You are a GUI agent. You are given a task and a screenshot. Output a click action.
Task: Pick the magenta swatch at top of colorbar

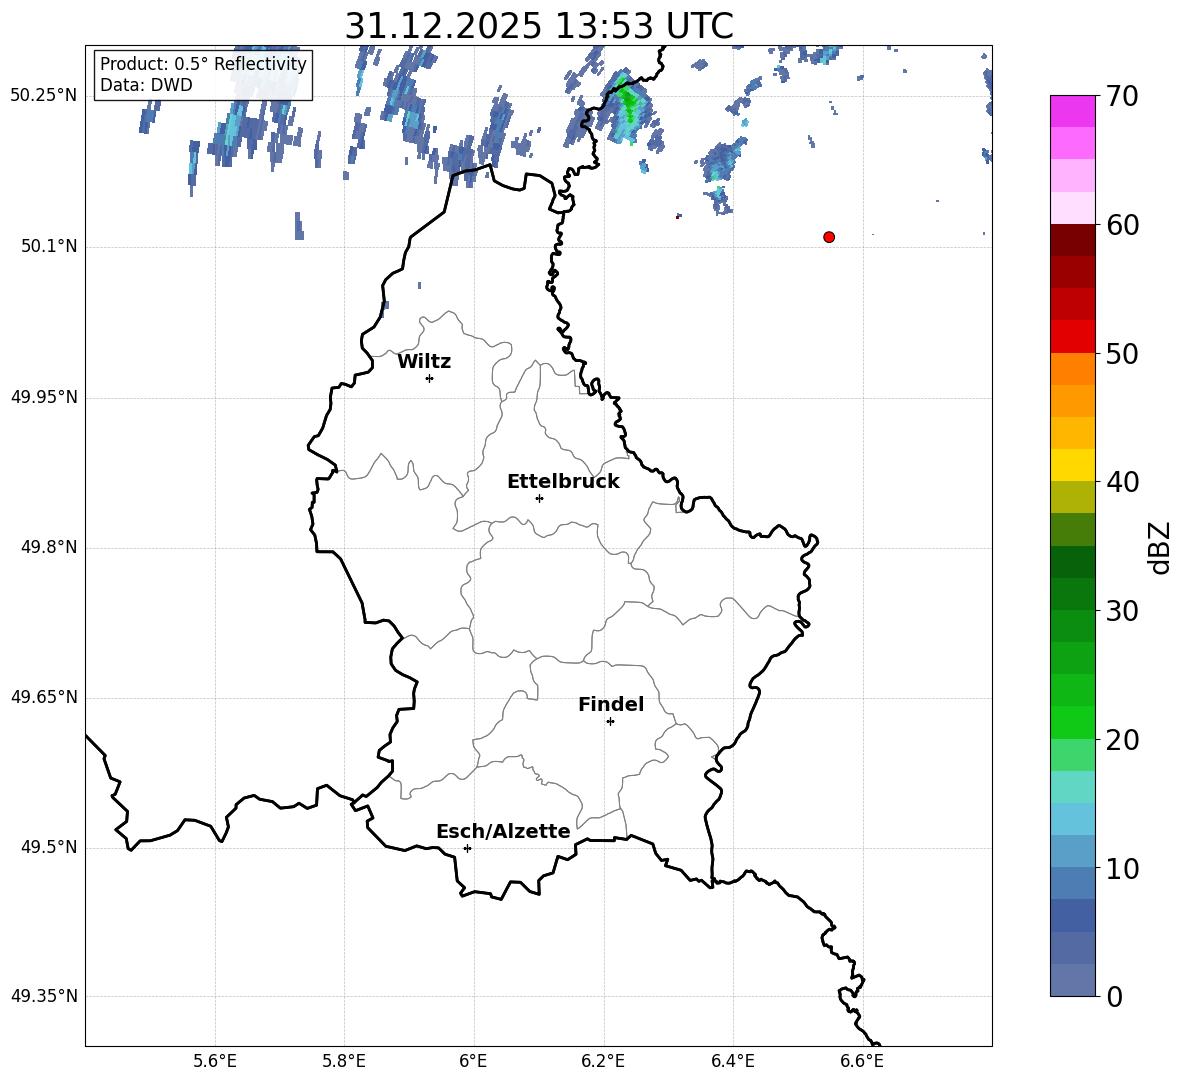click(x=1073, y=111)
